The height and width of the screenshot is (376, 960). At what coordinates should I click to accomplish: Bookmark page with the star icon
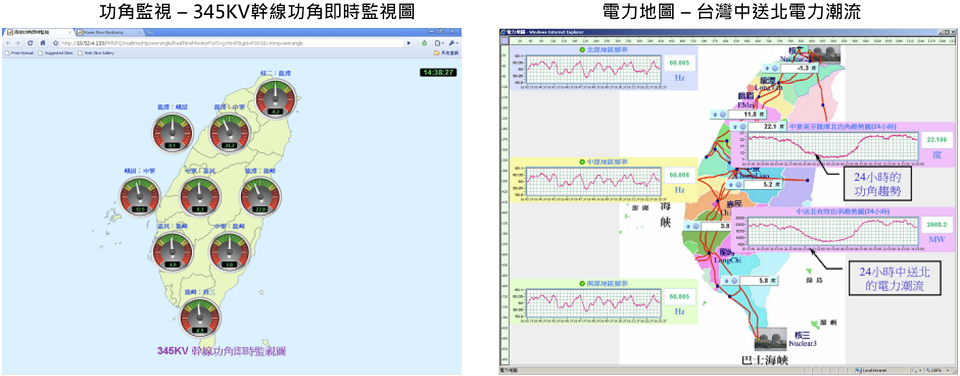pos(56,43)
